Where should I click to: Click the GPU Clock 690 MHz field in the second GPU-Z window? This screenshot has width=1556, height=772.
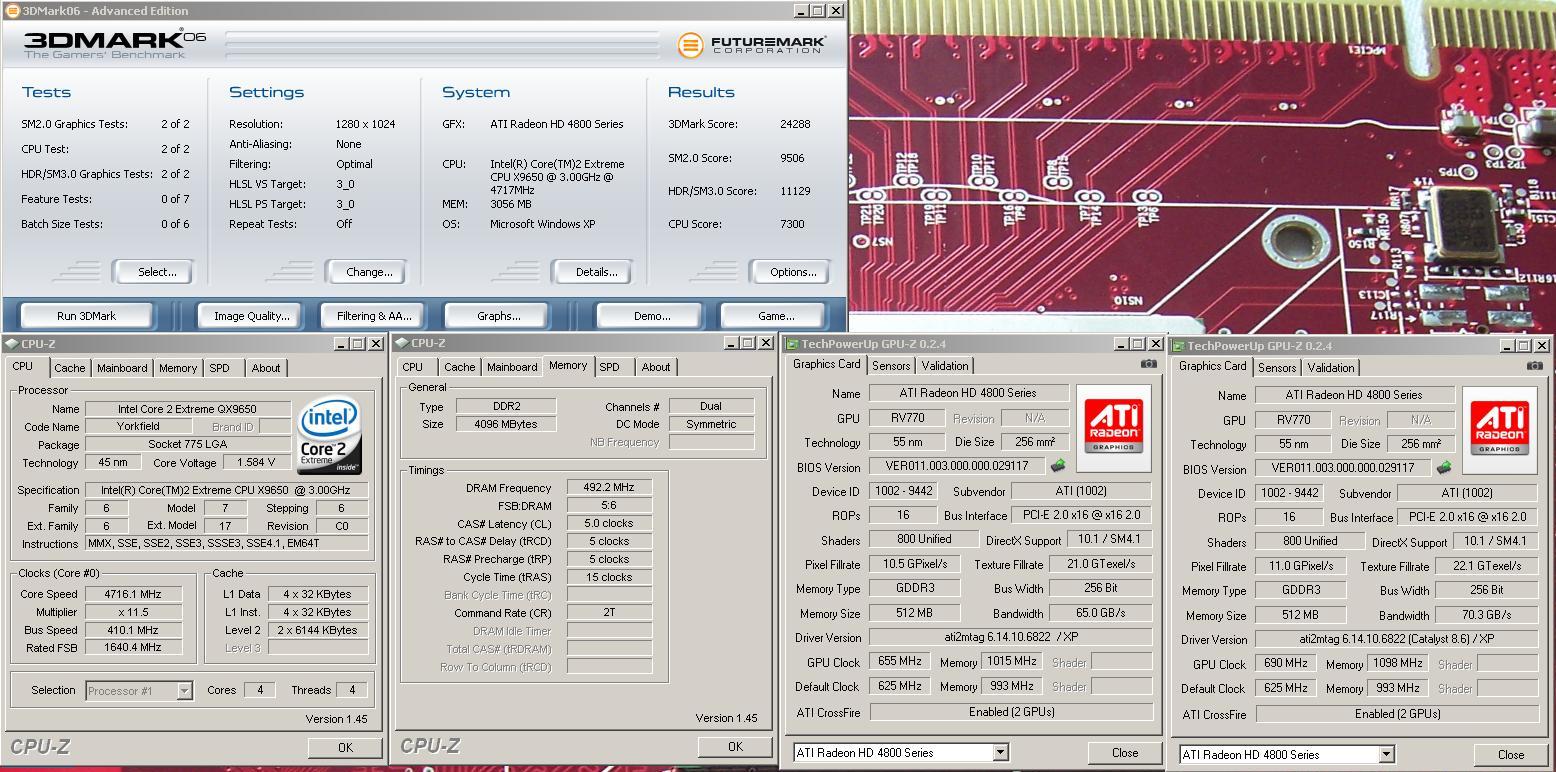[1286, 663]
